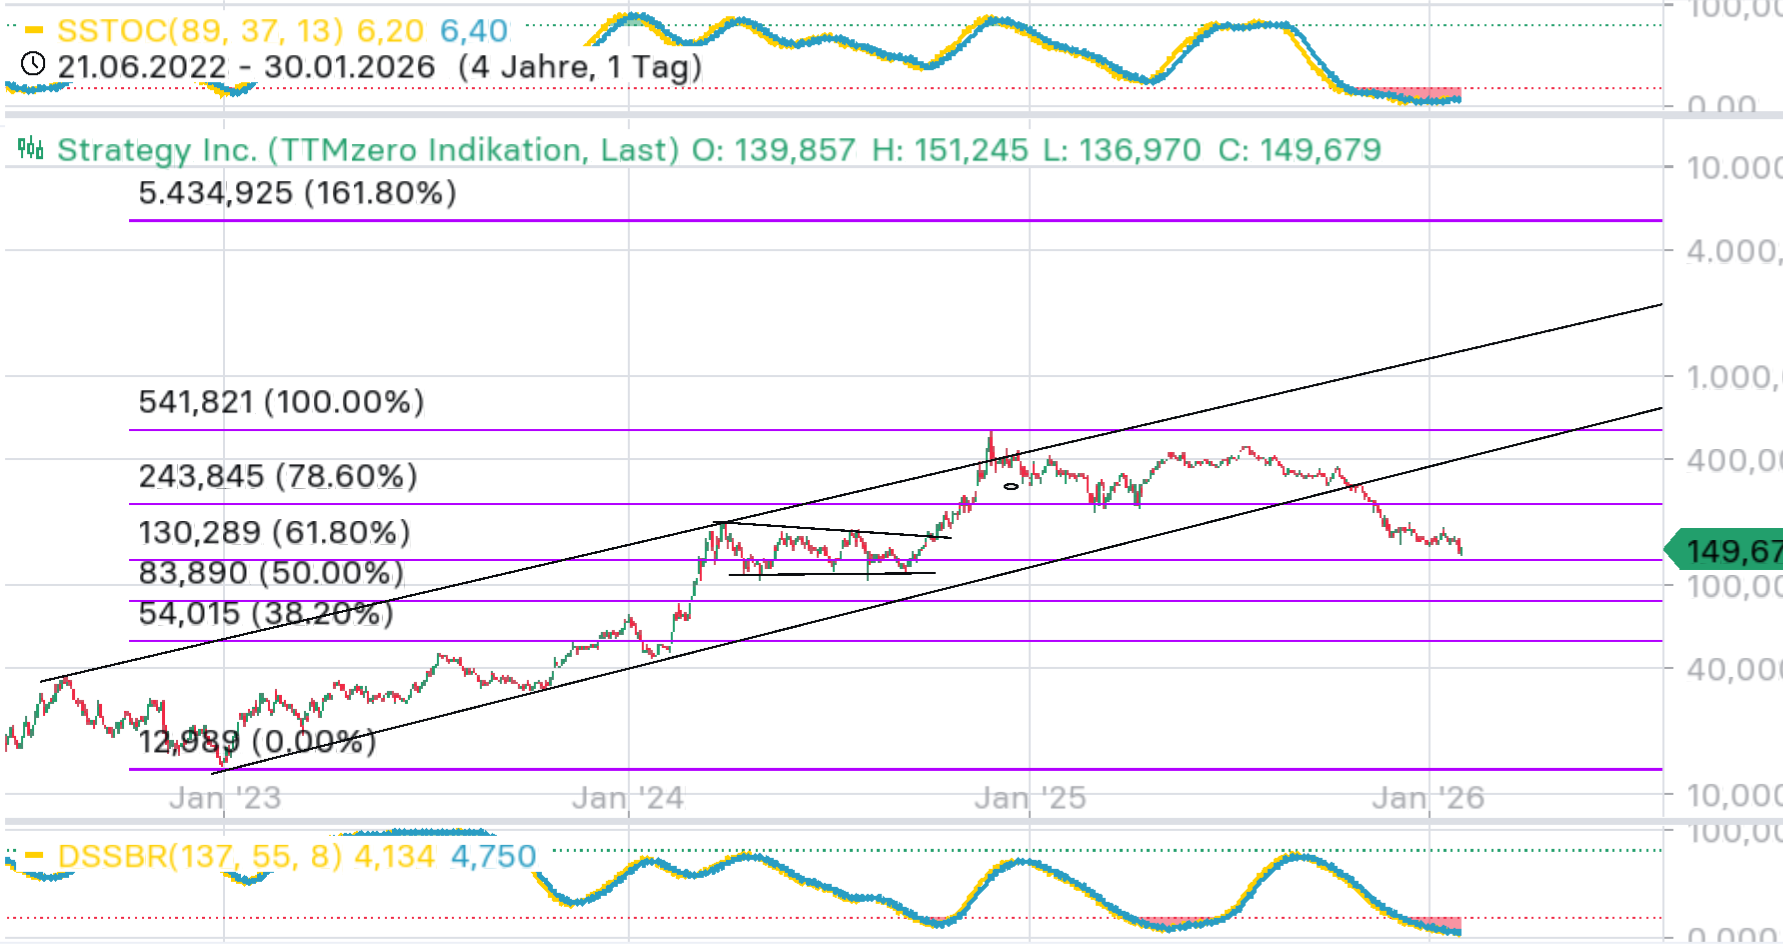Click the green current price tag 149,67
Image resolution: width=1783 pixels, height=944 pixels.
pyautogui.click(x=1727, y=551)
